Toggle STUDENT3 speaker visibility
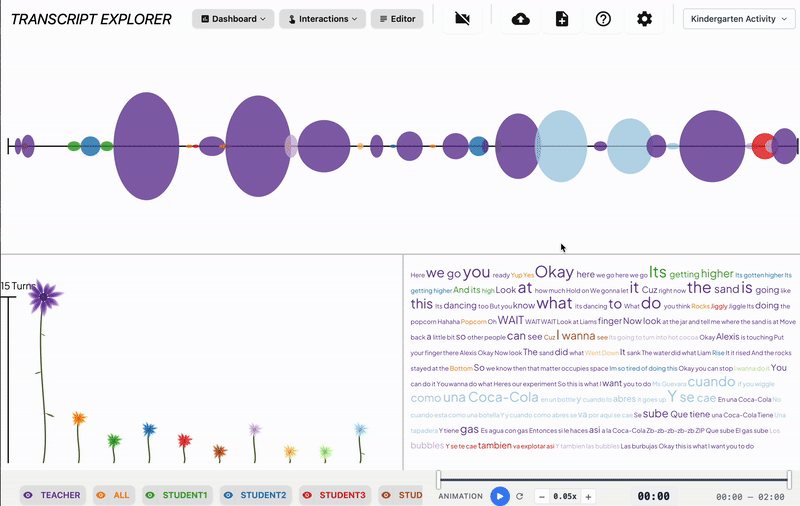Screen dimensions: 800x506 [x=335, y=495]
